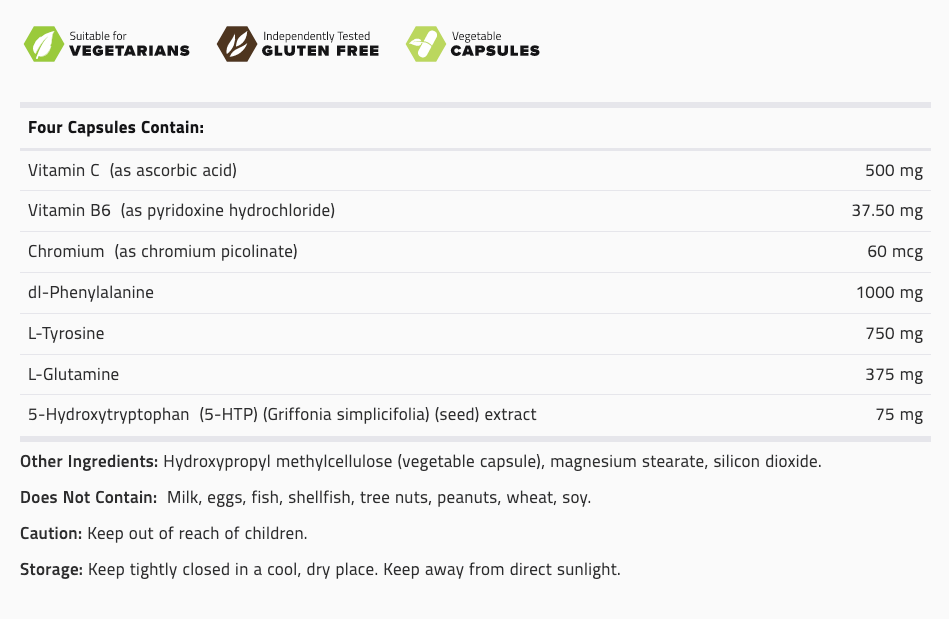This screenshot has width=949, height=619.
Task: Click the "Storage:" instructions label
Action: 52,570
